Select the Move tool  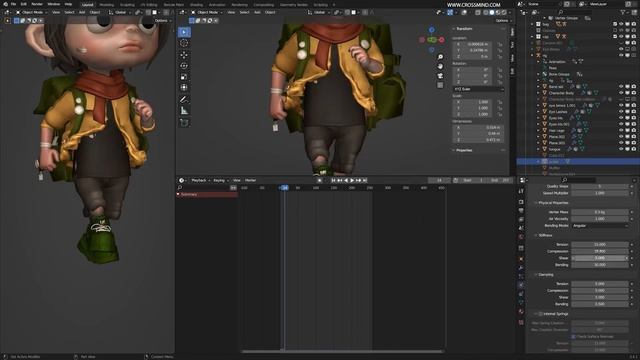click(184, 55)
